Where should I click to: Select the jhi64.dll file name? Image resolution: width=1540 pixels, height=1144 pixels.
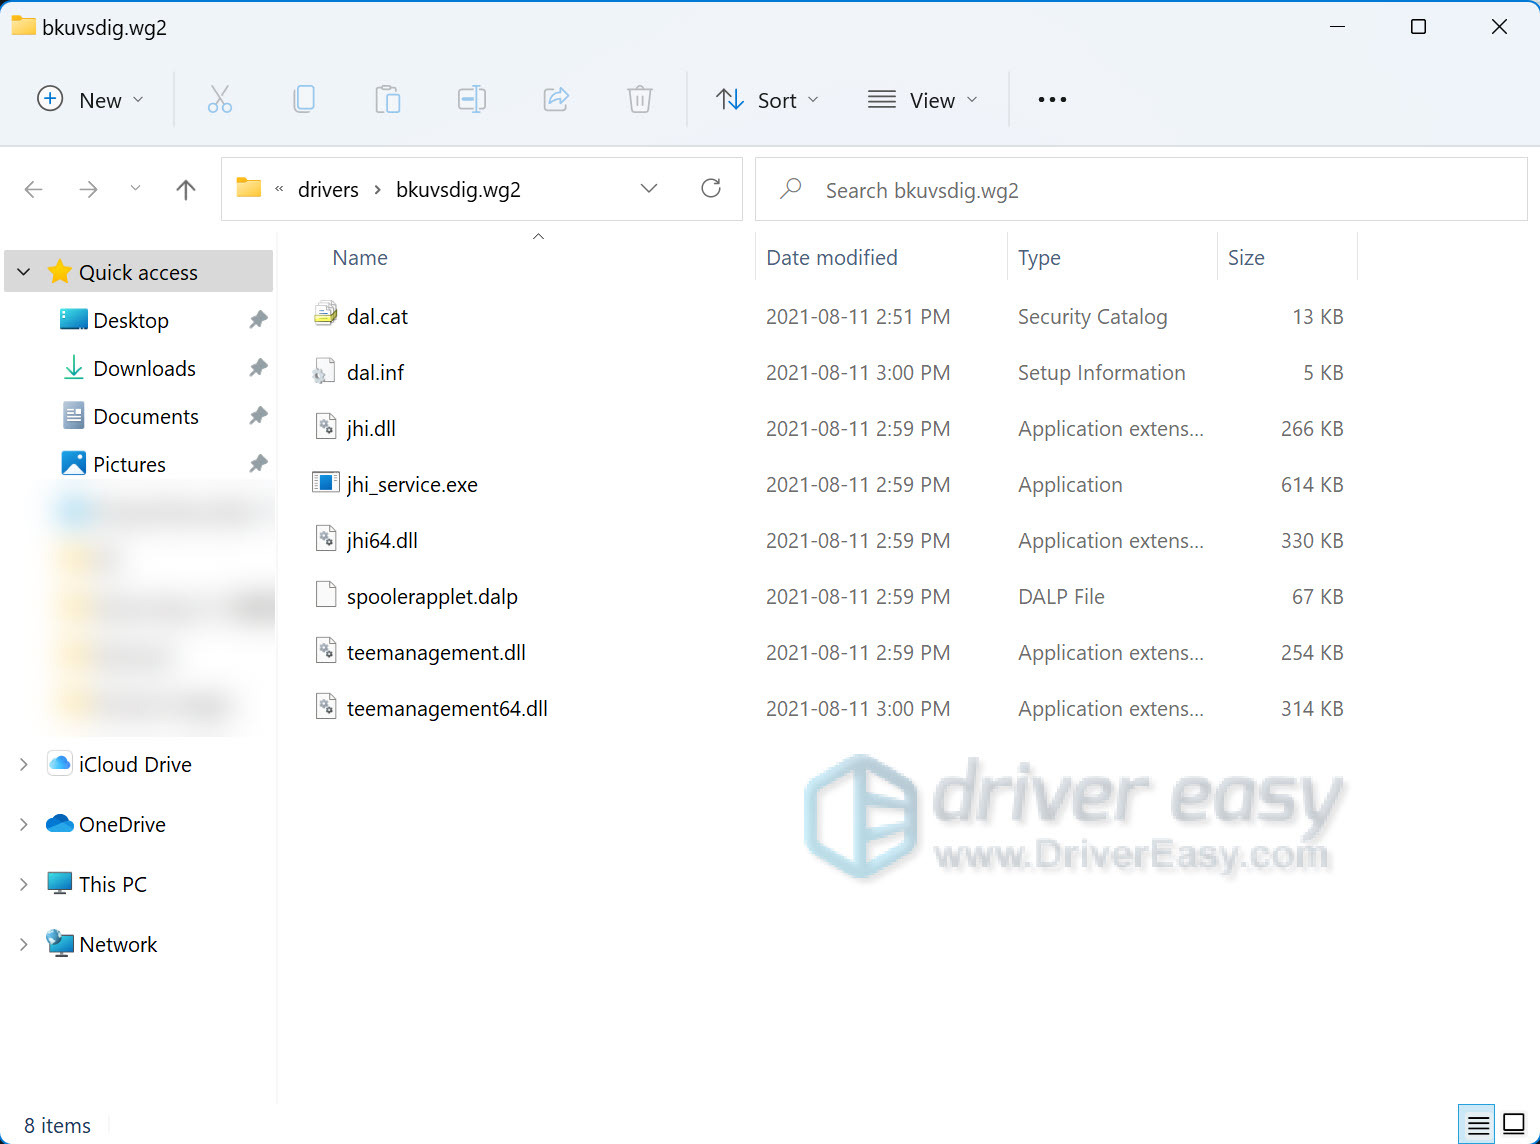pos(382,540)
